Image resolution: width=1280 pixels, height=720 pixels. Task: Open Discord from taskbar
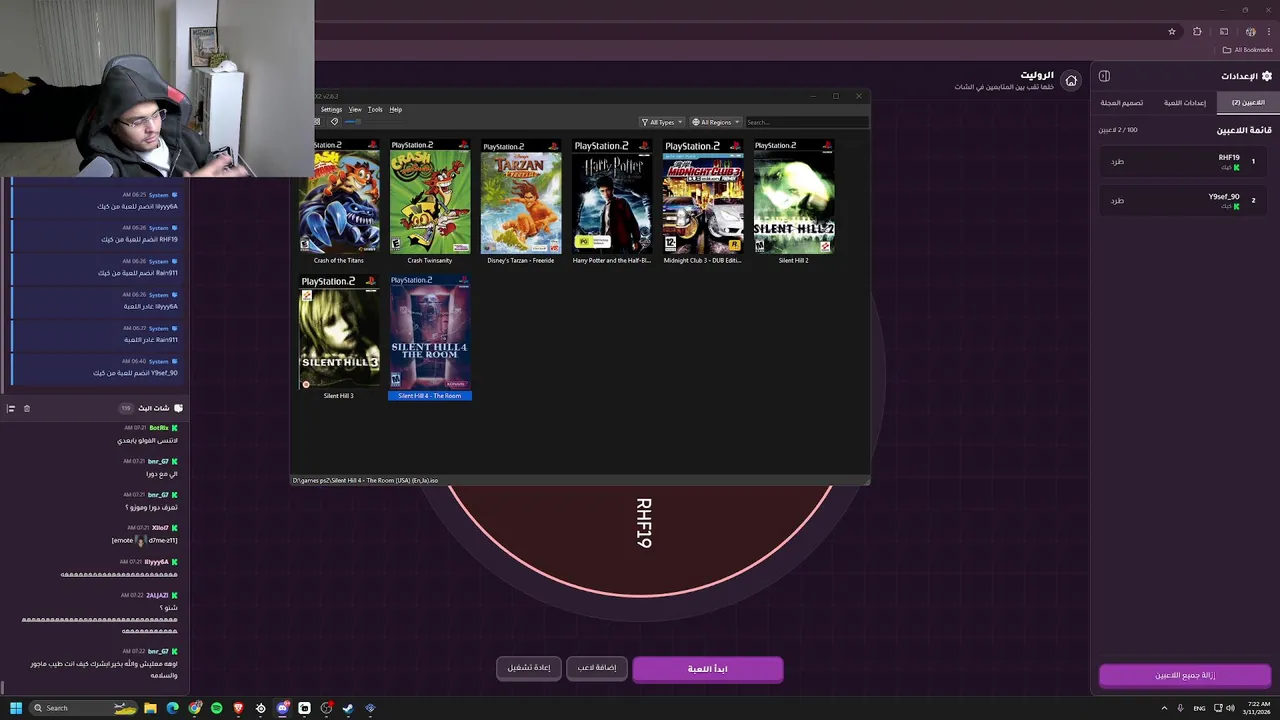click(283, 708)
